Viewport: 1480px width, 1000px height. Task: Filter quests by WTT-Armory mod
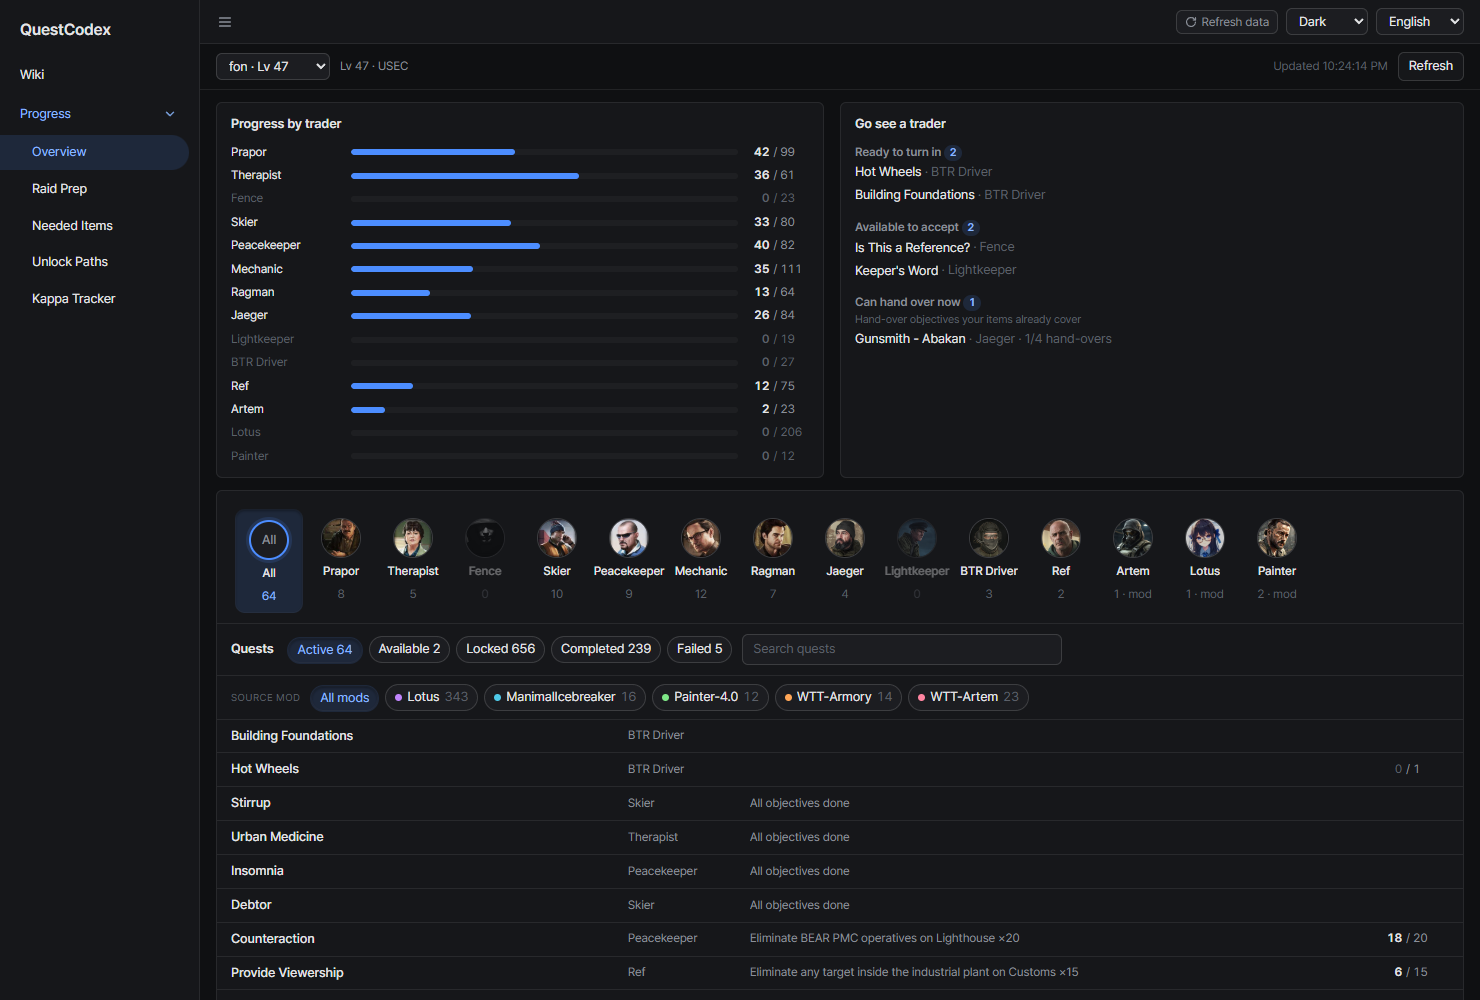tap(838, 697)
